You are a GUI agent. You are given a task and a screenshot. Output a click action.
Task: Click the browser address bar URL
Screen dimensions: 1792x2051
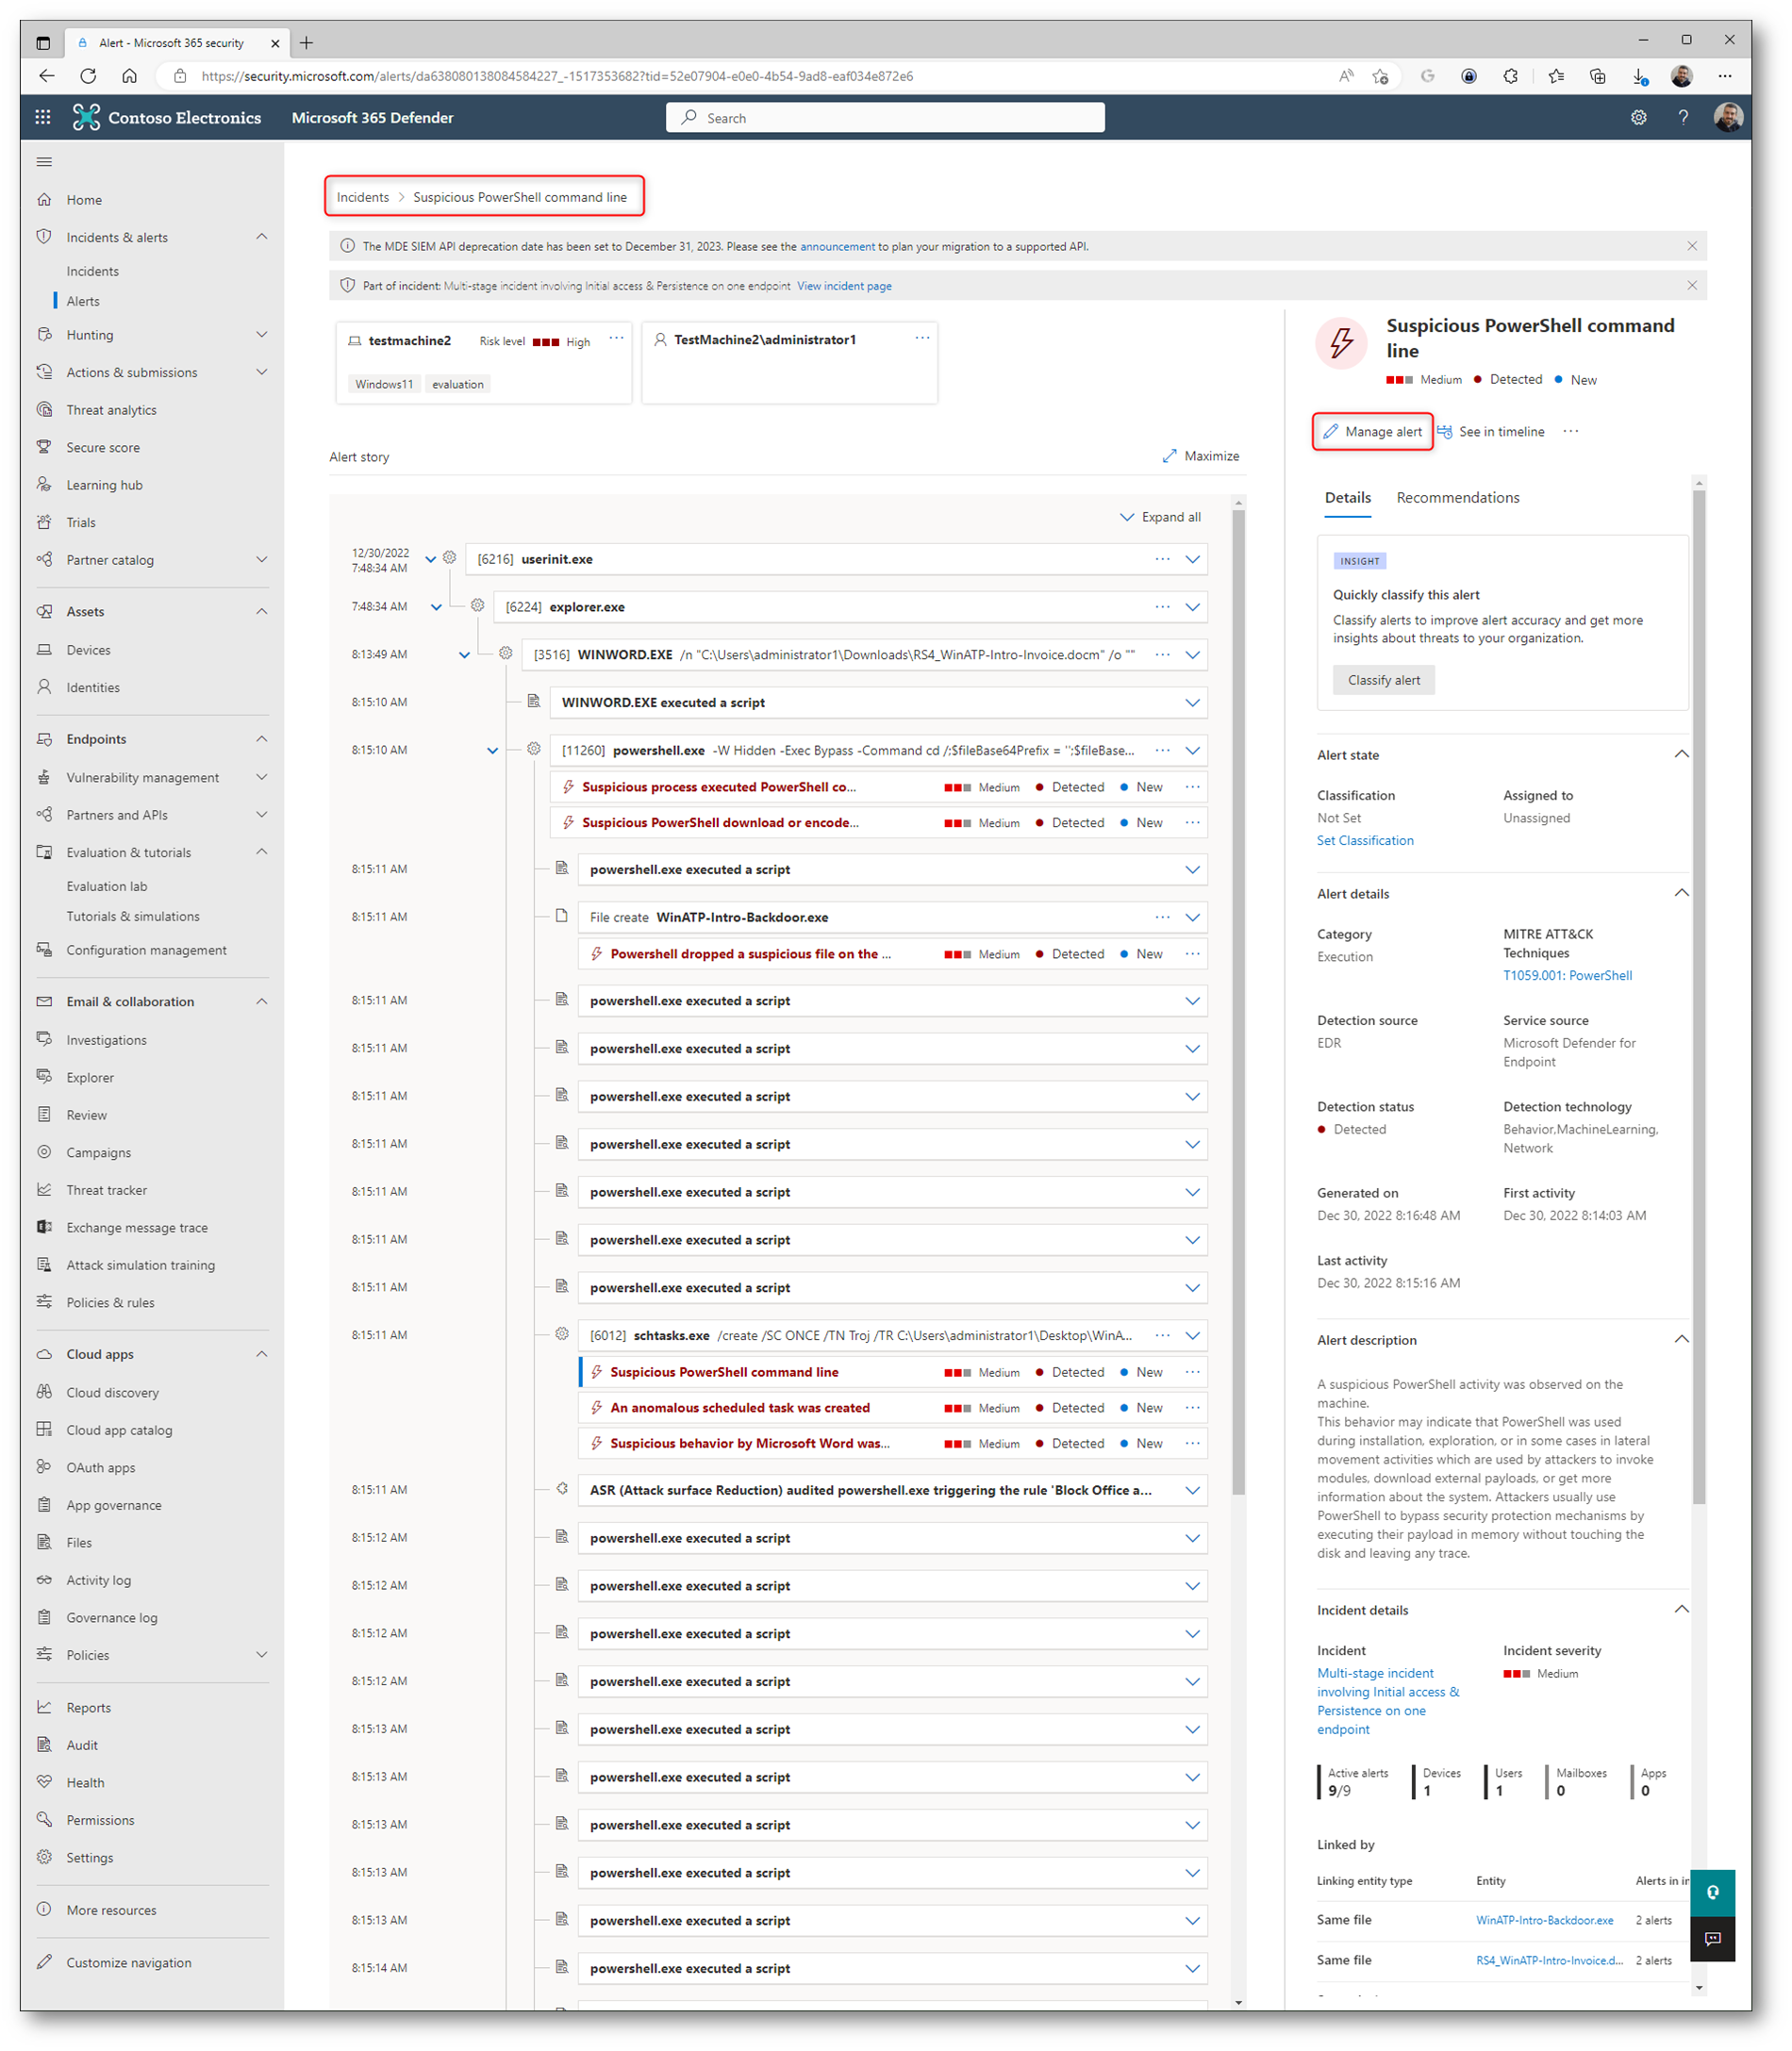click(557, 76)
